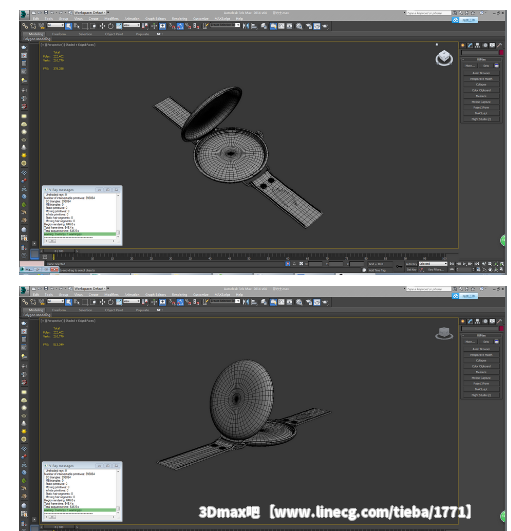This screenshot has height=531, width=511.
Task: Collapse the Utilities rollout in top screenshot
Action: coord(481,59)
